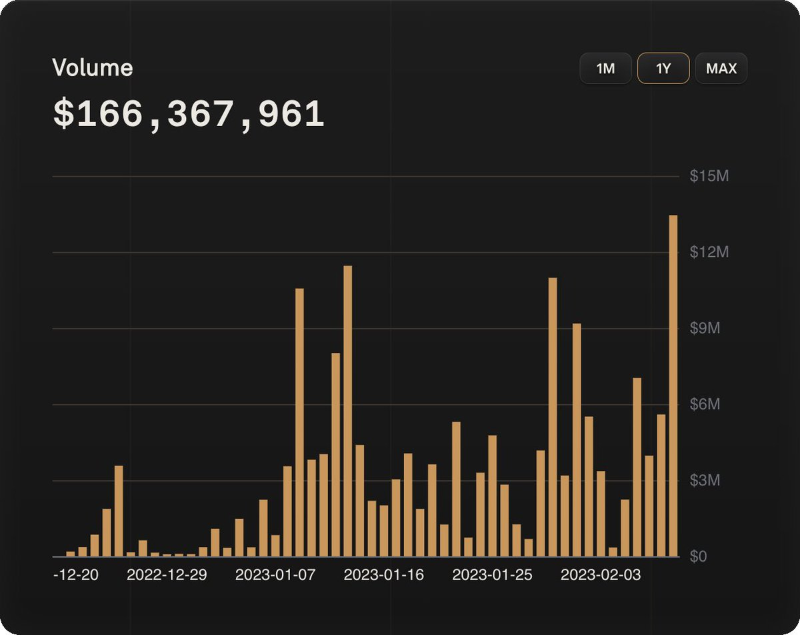Click the $12M y-axis label
The image size is (800, 635).
click(709, 252)
